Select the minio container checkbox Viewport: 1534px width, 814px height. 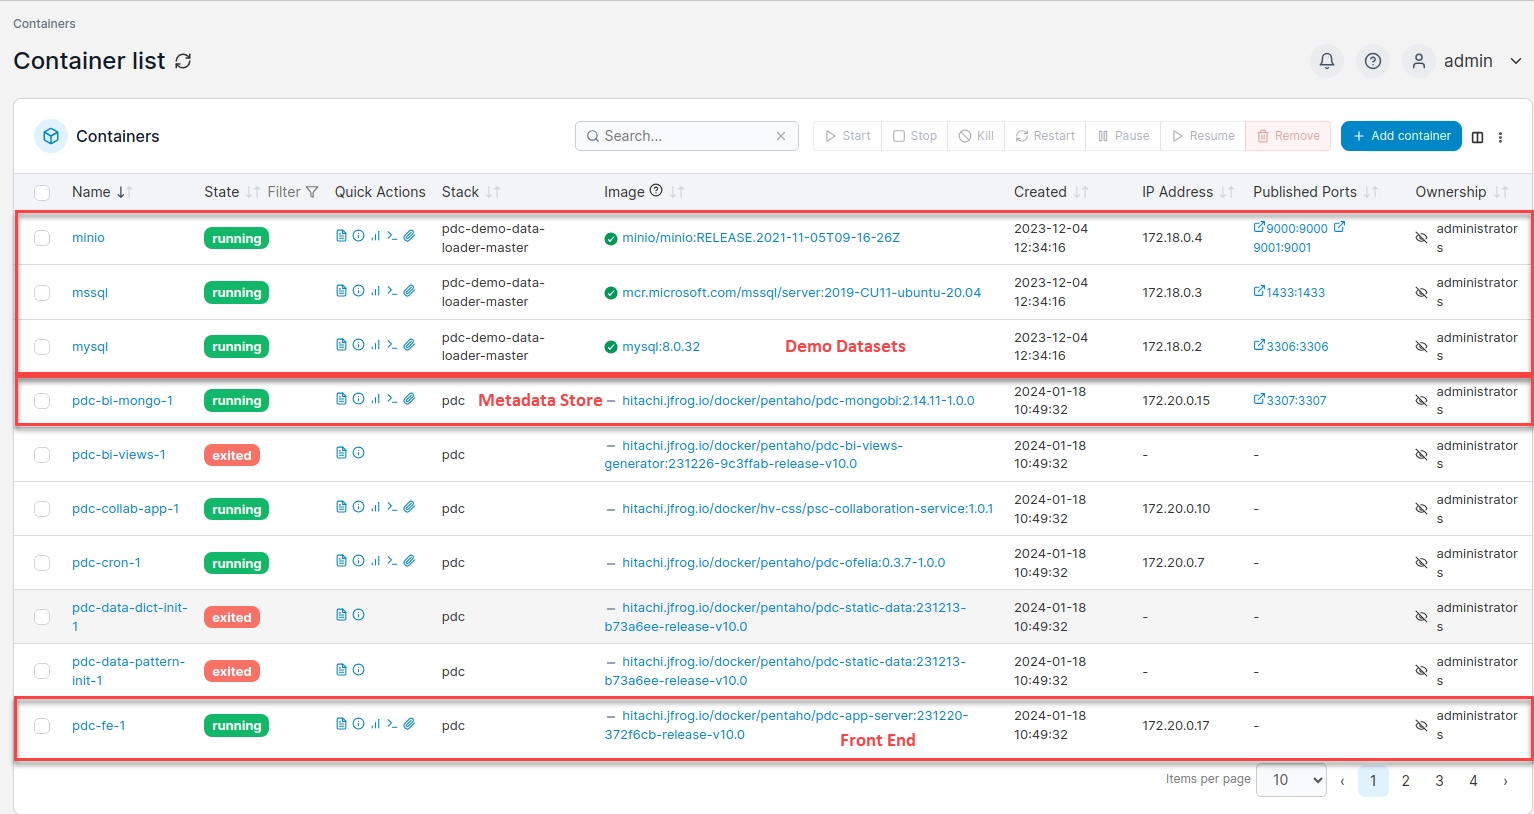(x=42, y=238)
